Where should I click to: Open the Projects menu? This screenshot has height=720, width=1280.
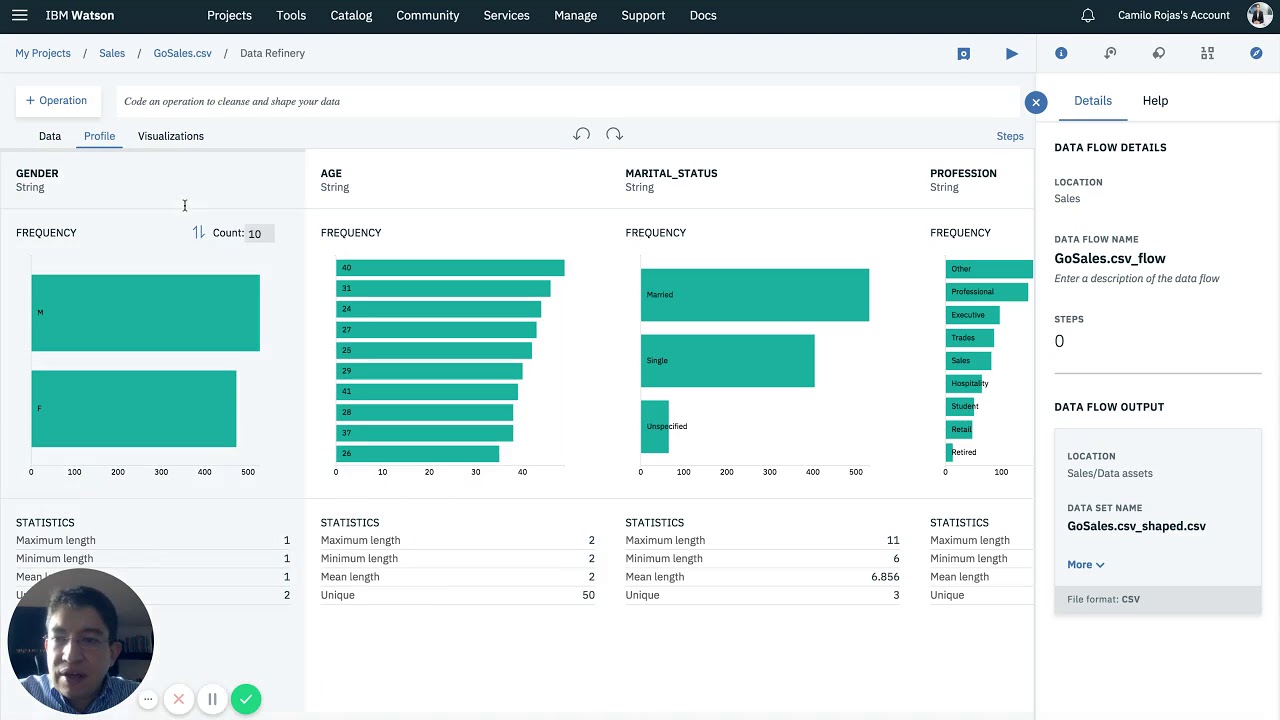click(229, 15)
